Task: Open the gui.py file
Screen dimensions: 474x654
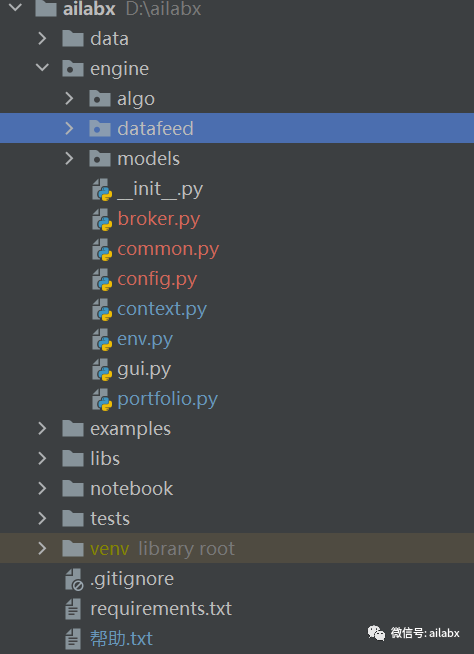Action: point(144,370)
